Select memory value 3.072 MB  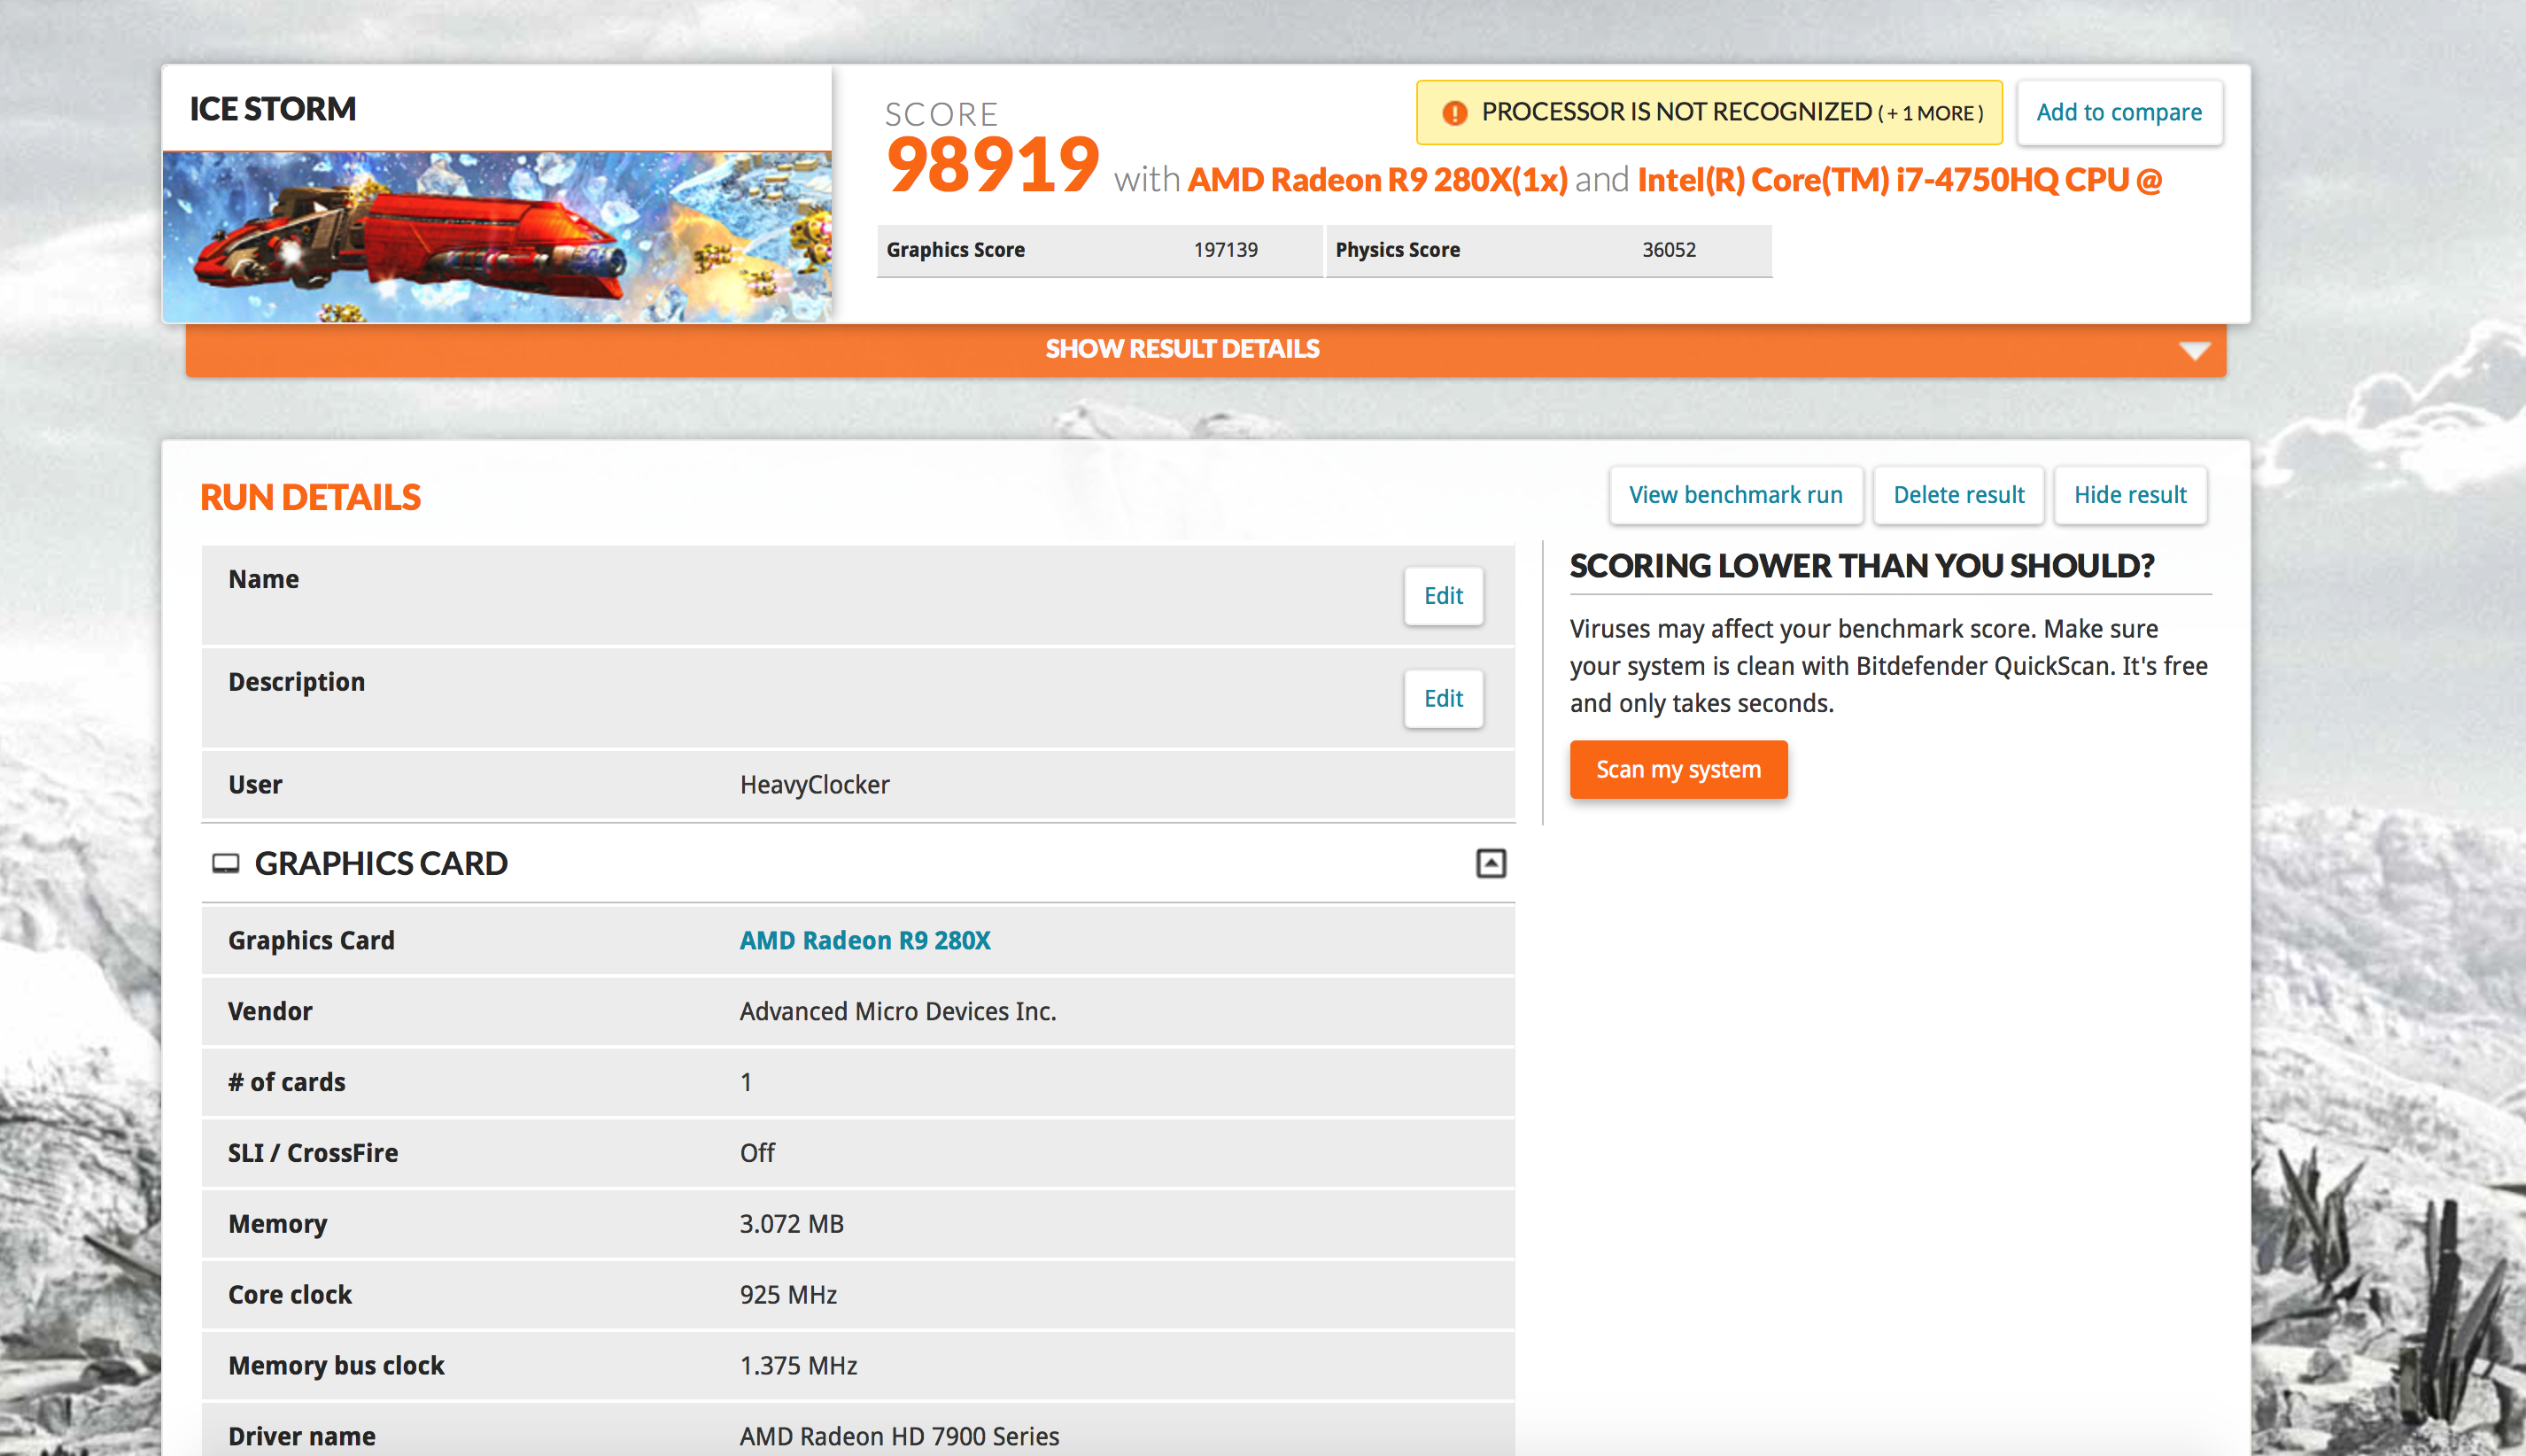tap(791, 1224)
